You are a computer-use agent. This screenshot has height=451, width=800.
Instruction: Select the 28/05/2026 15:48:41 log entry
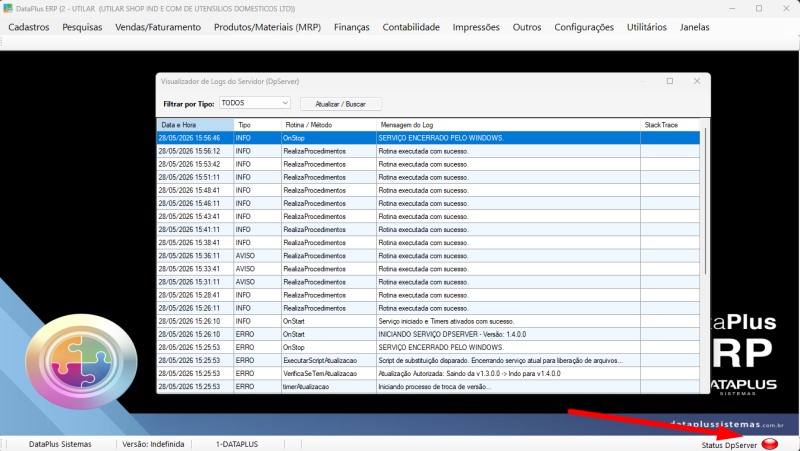(428, 190)
